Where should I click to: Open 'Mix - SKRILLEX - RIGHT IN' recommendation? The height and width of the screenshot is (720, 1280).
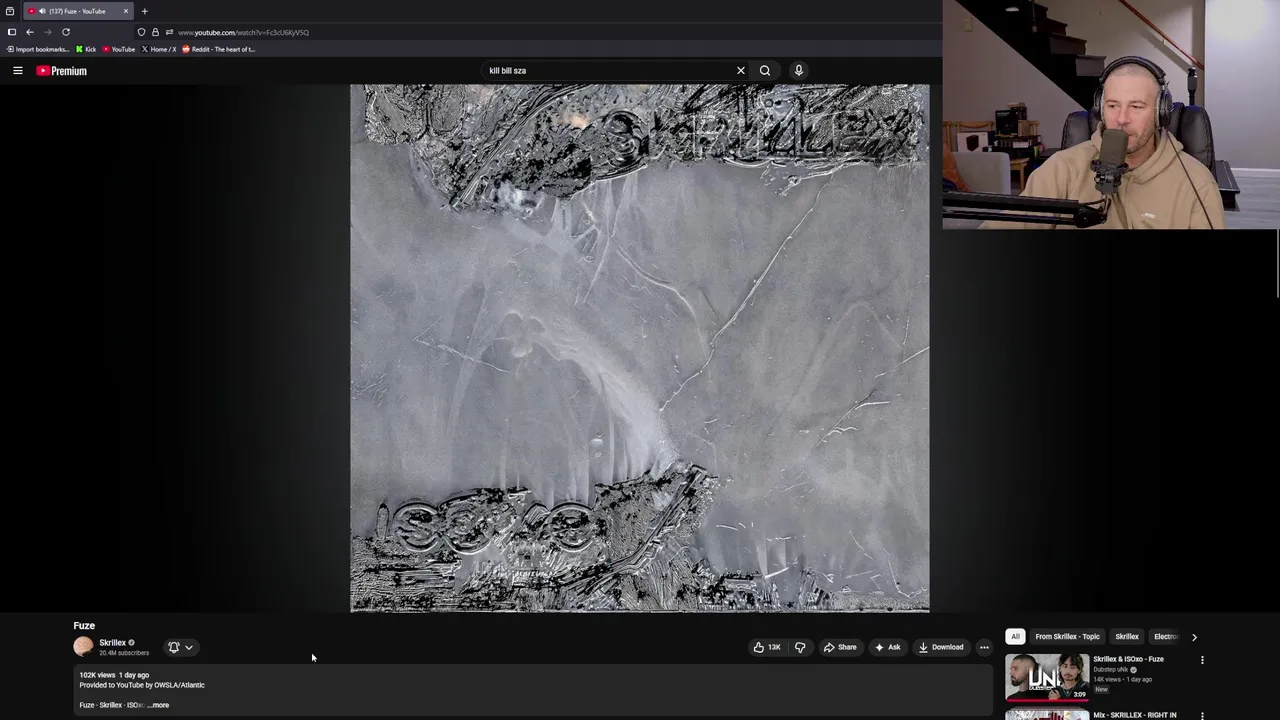[x=1134, y=715]
